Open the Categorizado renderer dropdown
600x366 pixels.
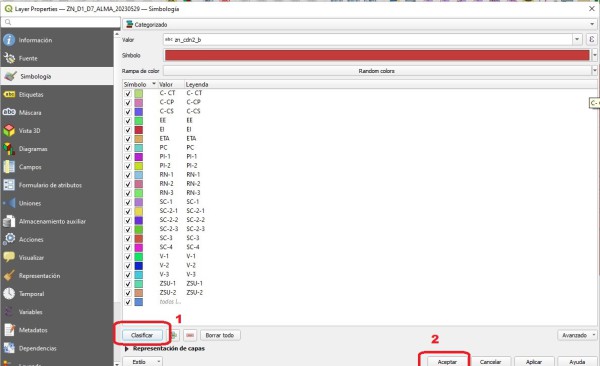[360, 25]
